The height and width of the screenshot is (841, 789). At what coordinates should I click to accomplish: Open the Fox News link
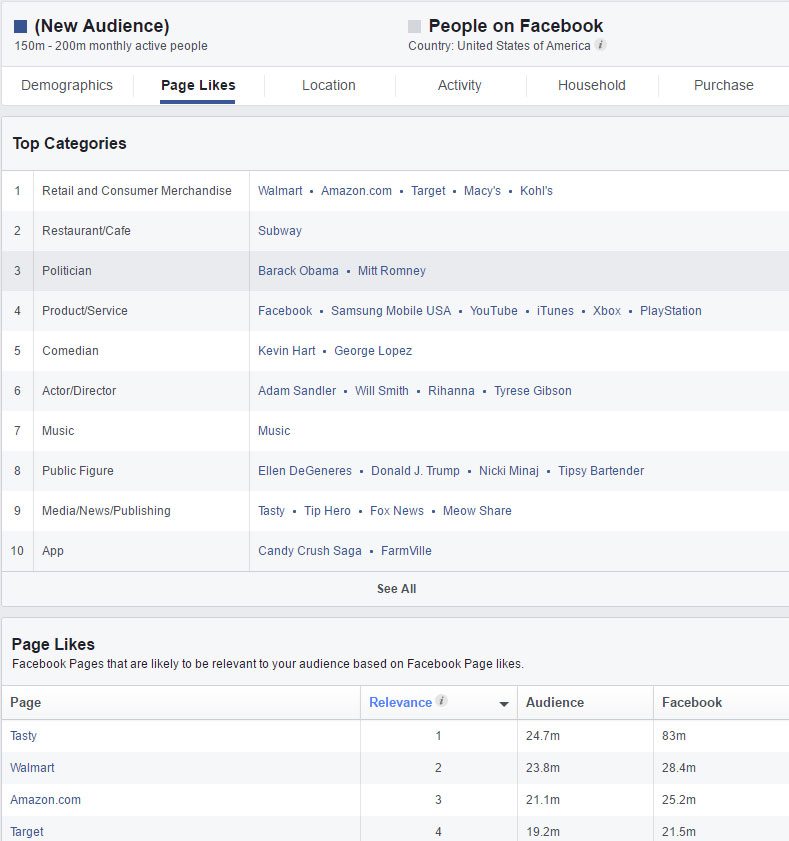[x=396, y=511]
